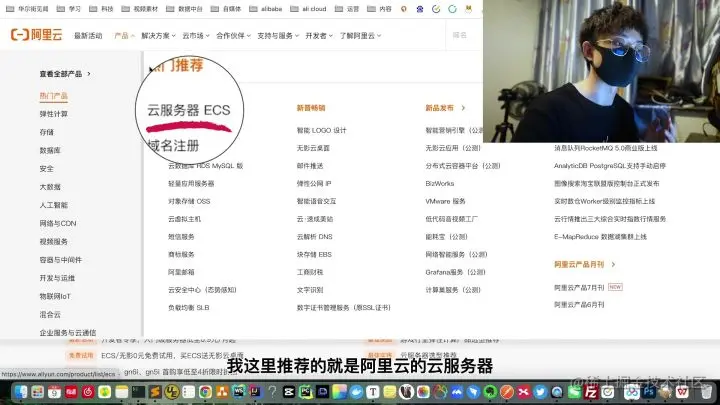The width and height of the screenshot is (720, 405).
Task: Open Launchpad in the dock
Action: 38,392
